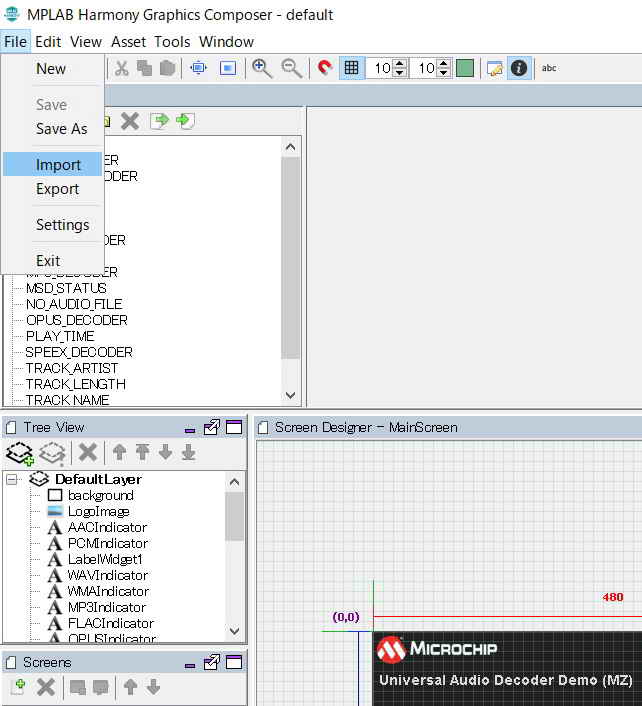
Task: Toggle the magnet snapping icon
Action: (x=325, y=68)
